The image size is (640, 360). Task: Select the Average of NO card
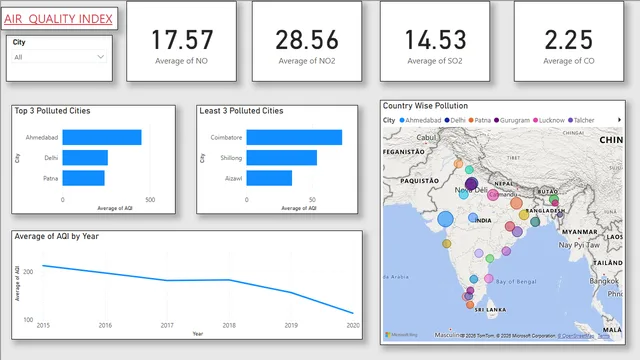[182, 41]
